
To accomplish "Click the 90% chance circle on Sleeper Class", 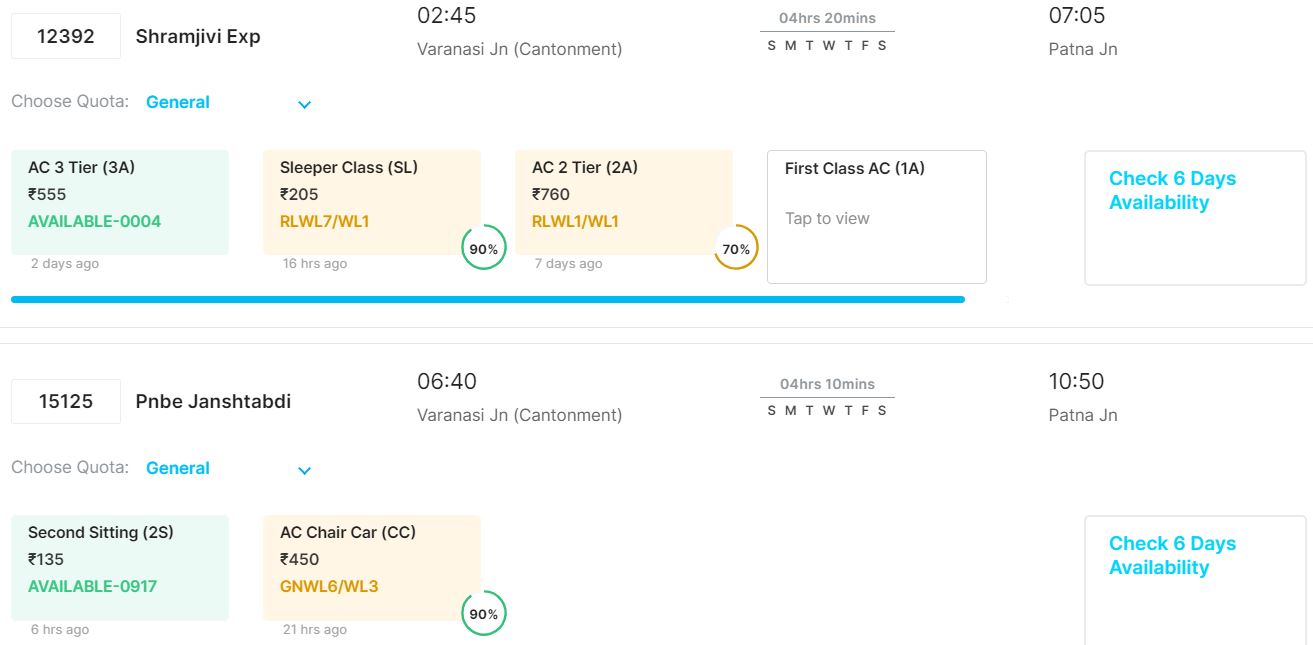I will [x=484, y=249].
